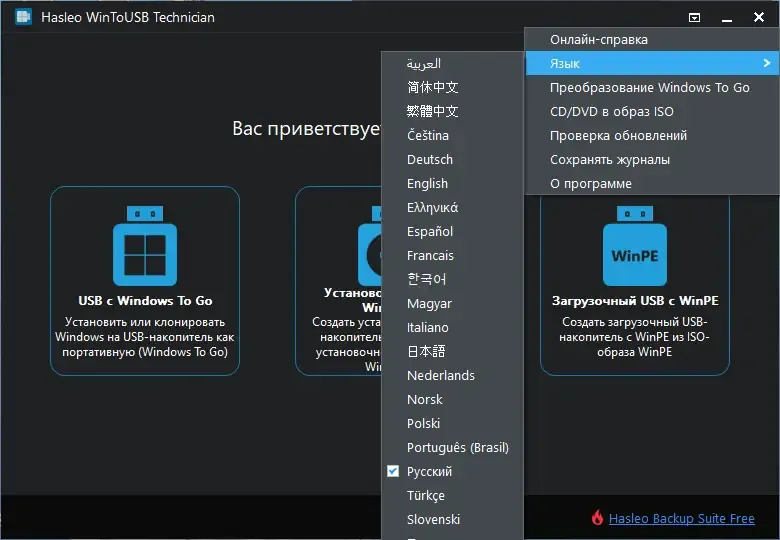The width and height of the screenshot is (780, 540).
Task: Click the Hasleo WinToUSB app logo icon
Action: tap(23, 17)
